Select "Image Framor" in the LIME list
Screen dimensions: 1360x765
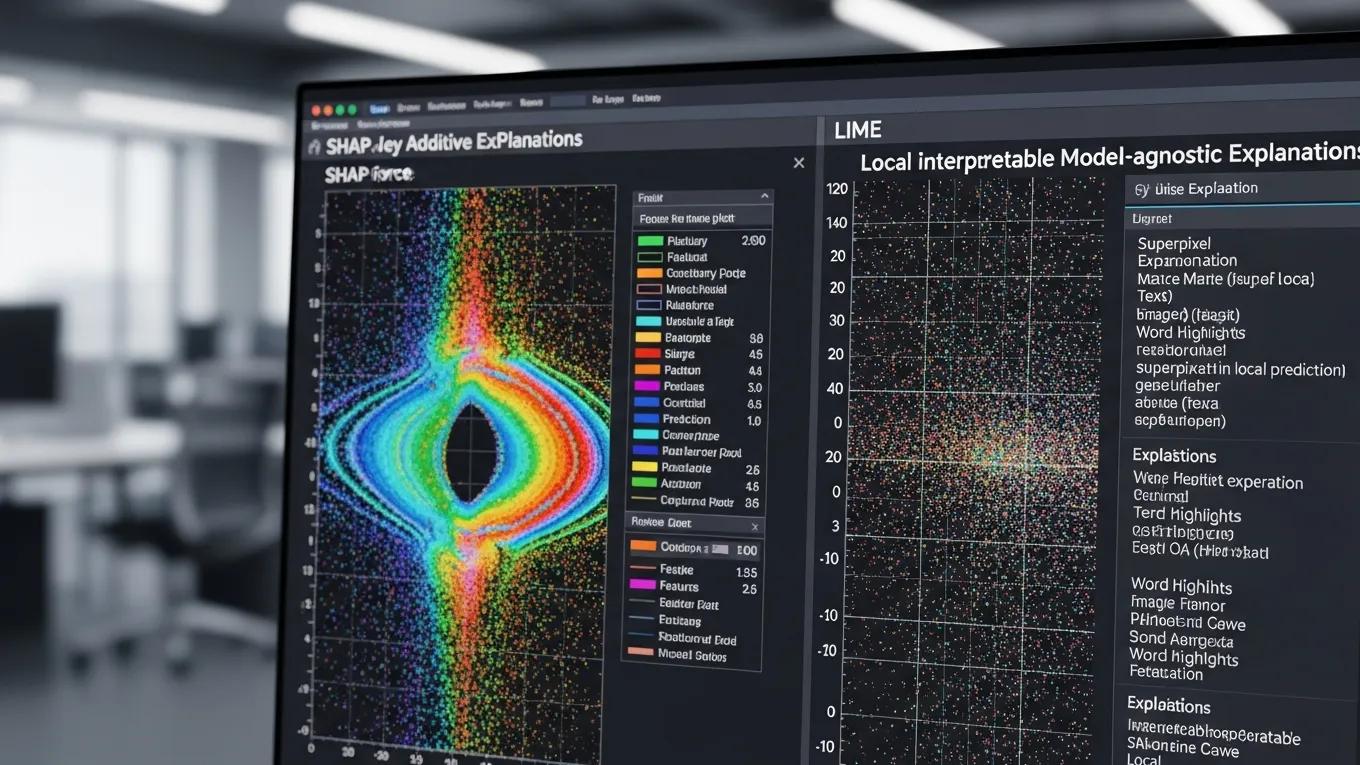coord(1178,604)
